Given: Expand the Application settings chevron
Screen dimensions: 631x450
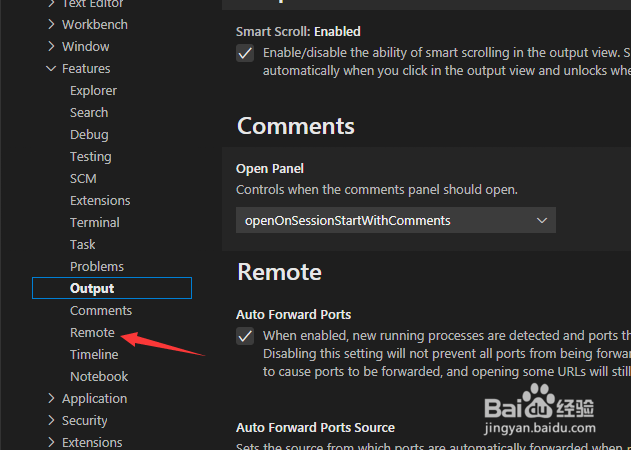Looking at the screenshot, I should [51, 398].
